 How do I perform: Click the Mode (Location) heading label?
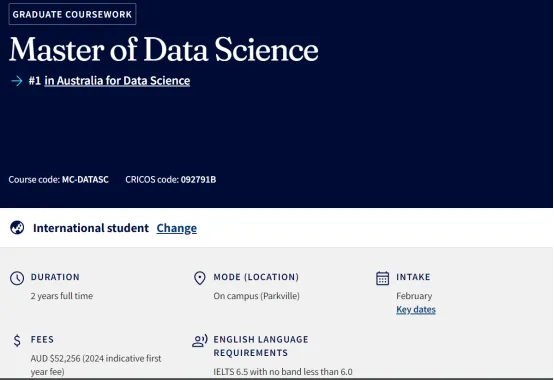(256, 277)
